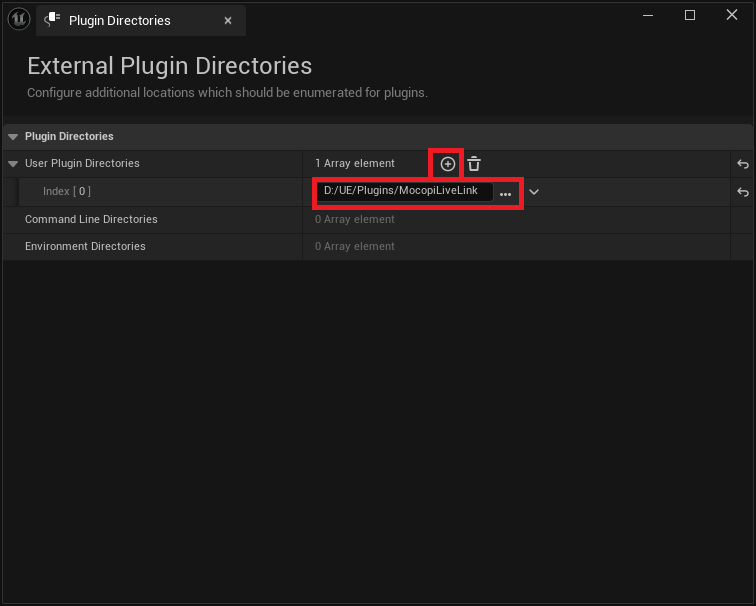Collapse the User Plugin Directories array
This screenshot has height=606, width=756.
(13, 164)
